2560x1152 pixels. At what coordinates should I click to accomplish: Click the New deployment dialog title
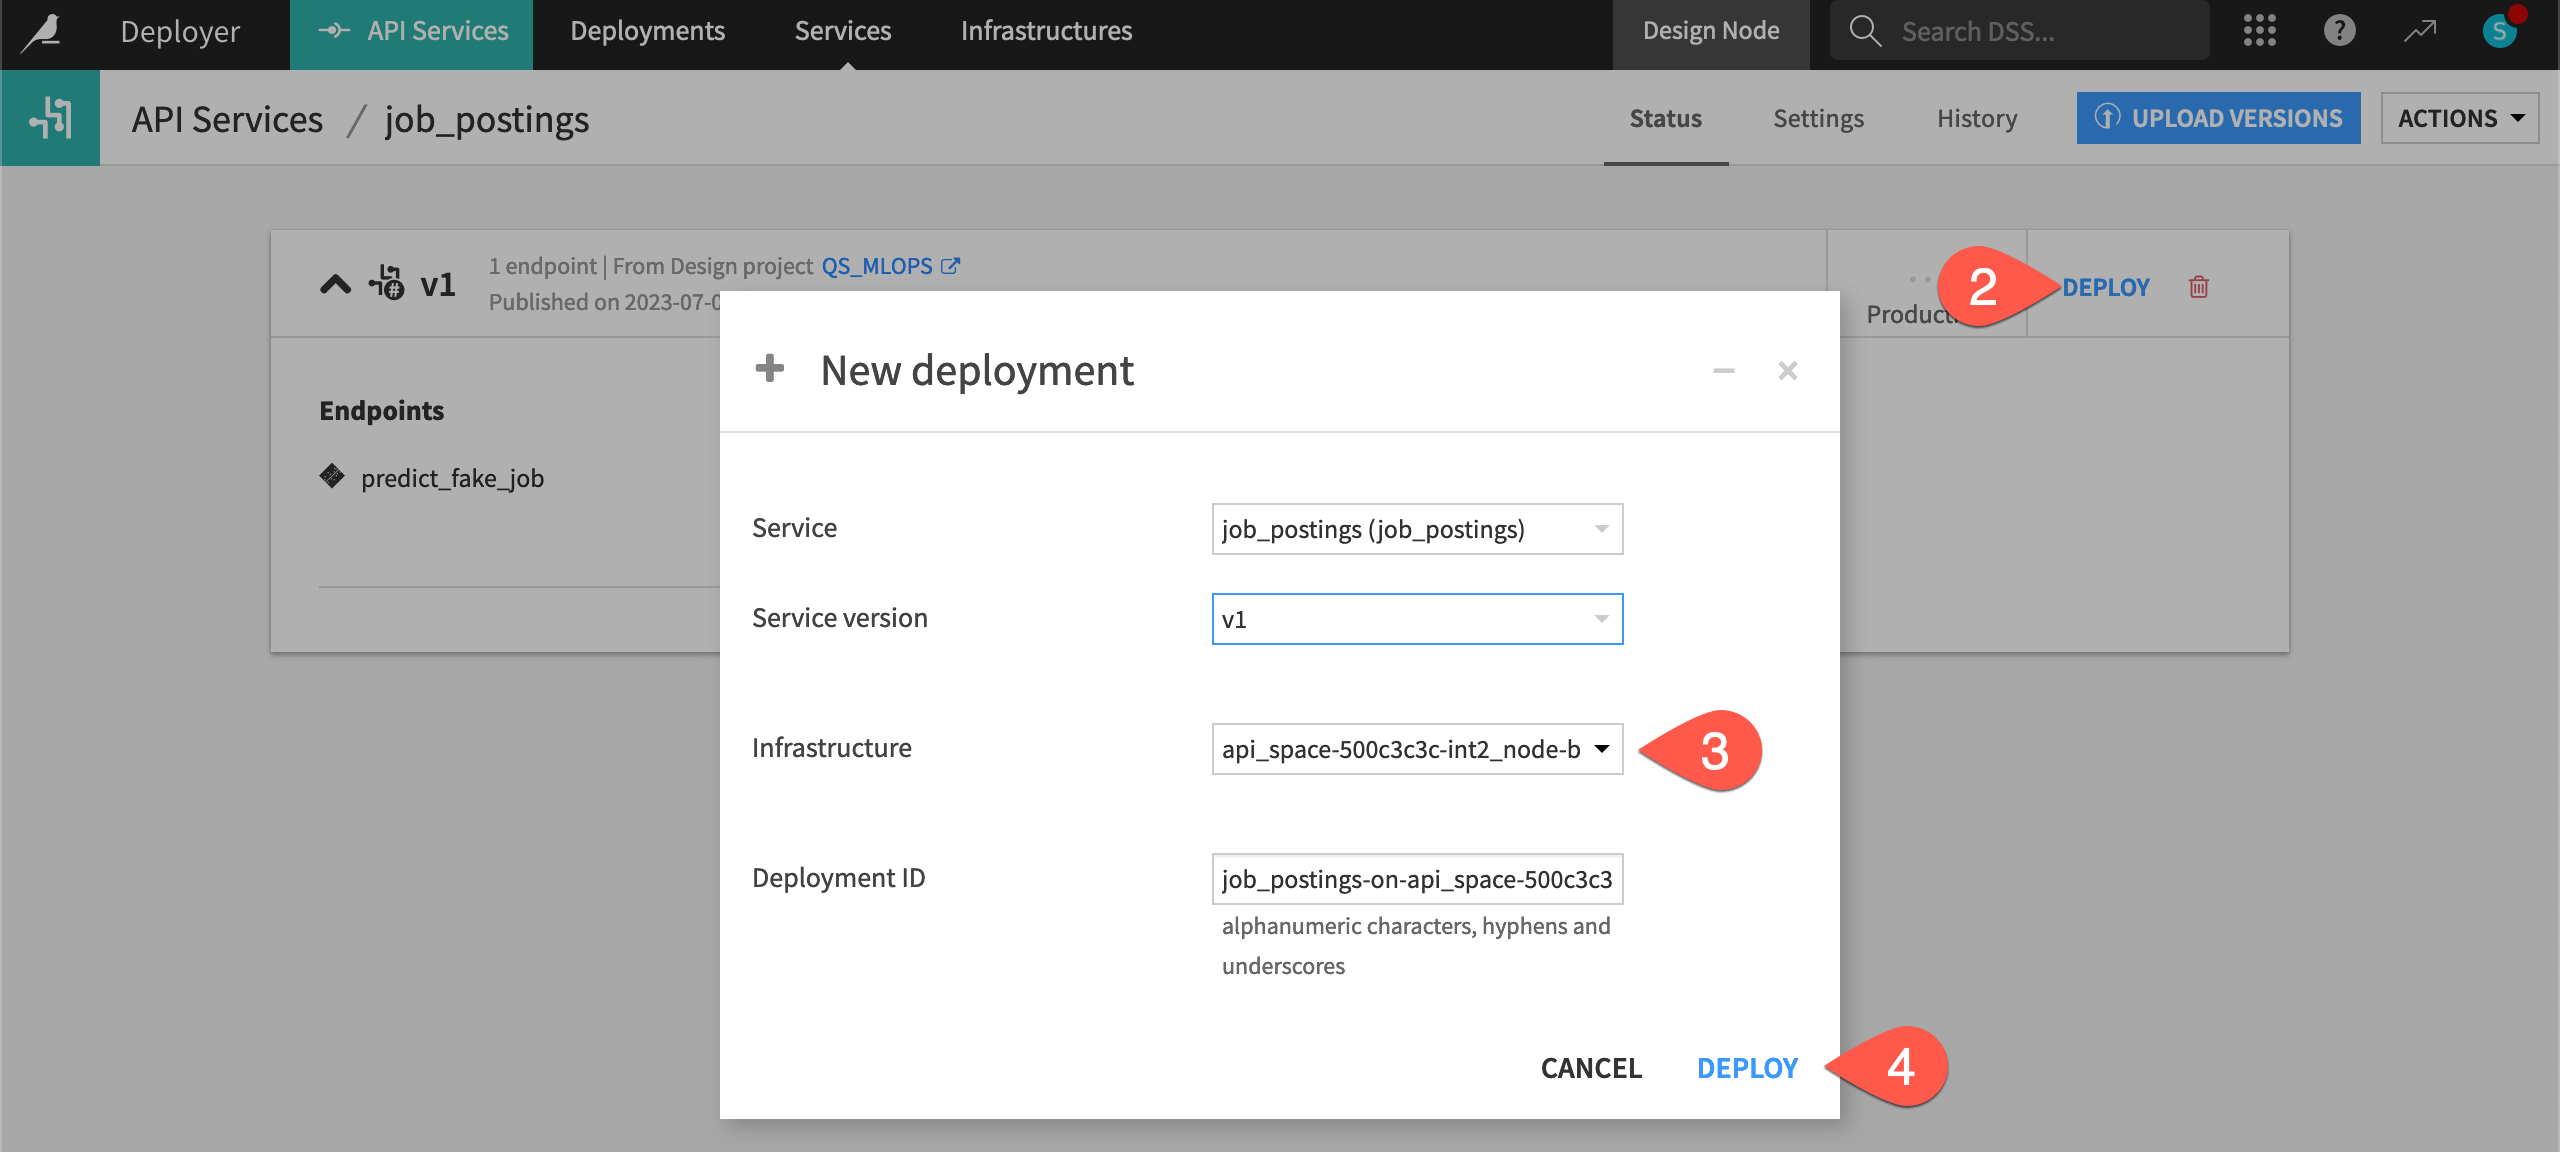pyautogui.click(x=977, y=370)
